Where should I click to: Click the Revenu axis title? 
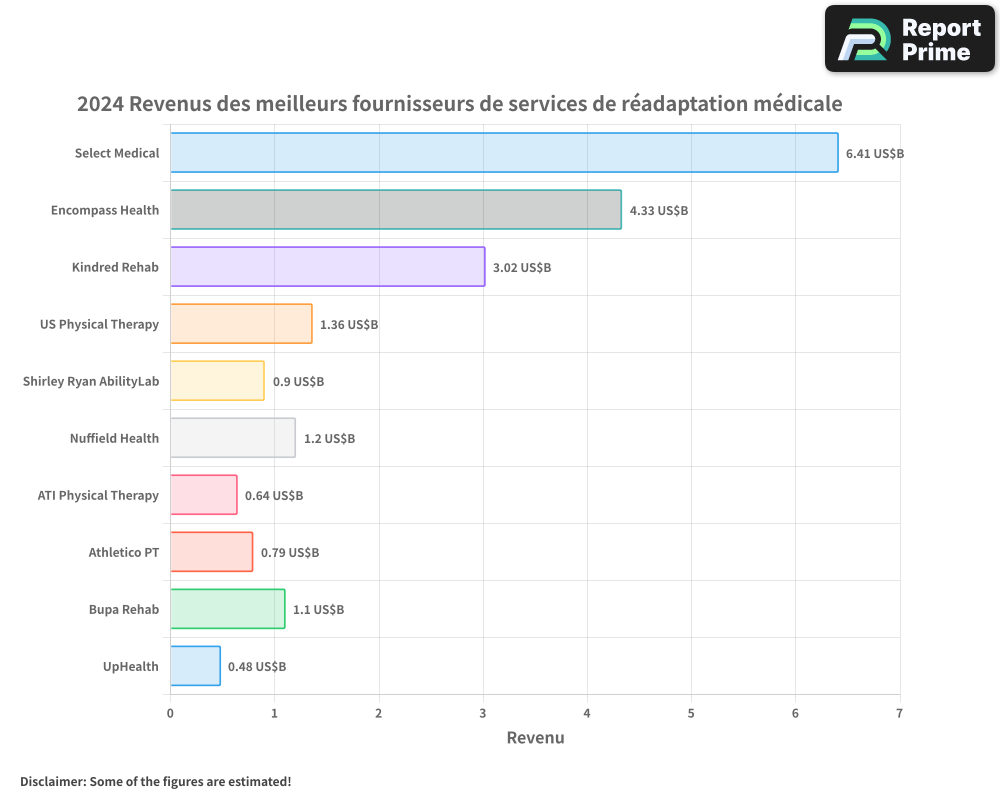[535, 737]
